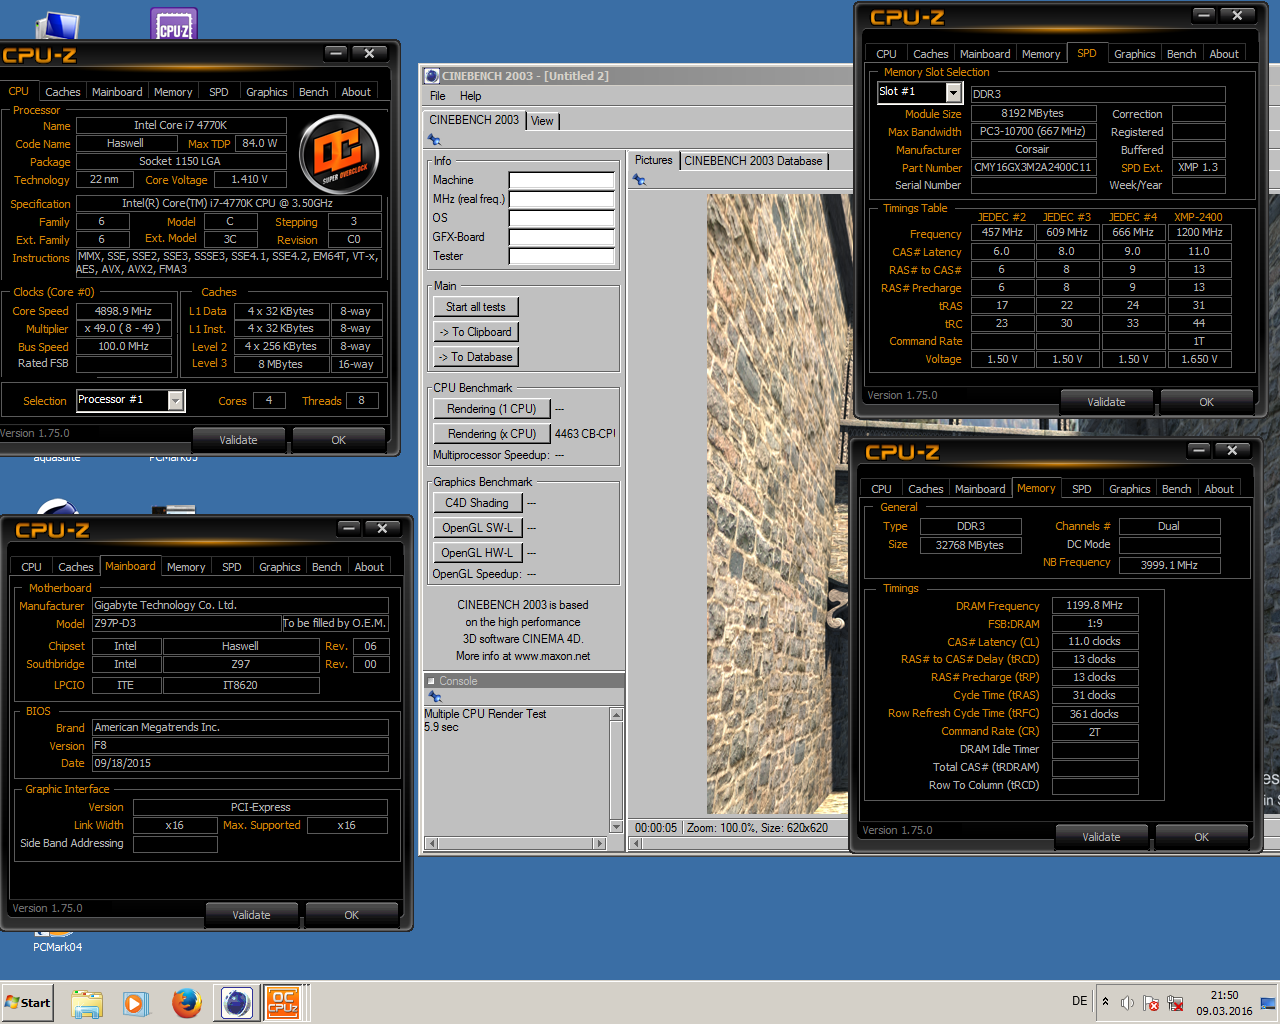Click OK in the CPU-Z Mainboard window
Screen dimensions: 1280x1024
tap(351, 915)
